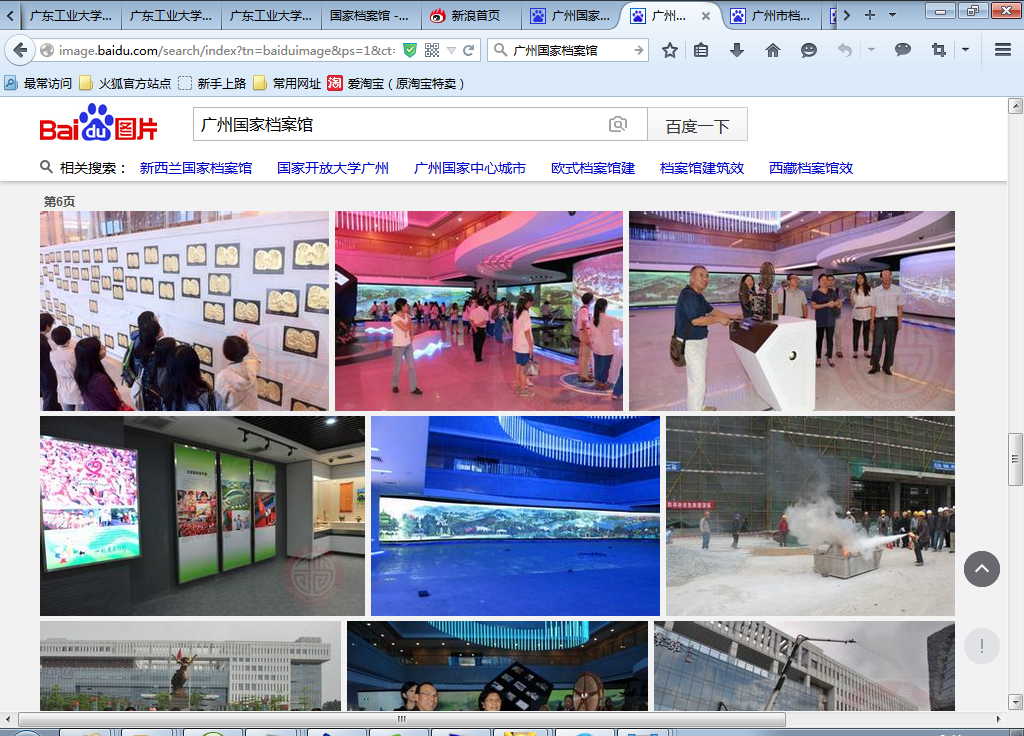This screenshot has width=1024, height=736.
Task: Expand the address bar history dropdown arrow
Action: pyautogui.click(x=451, y=50)
